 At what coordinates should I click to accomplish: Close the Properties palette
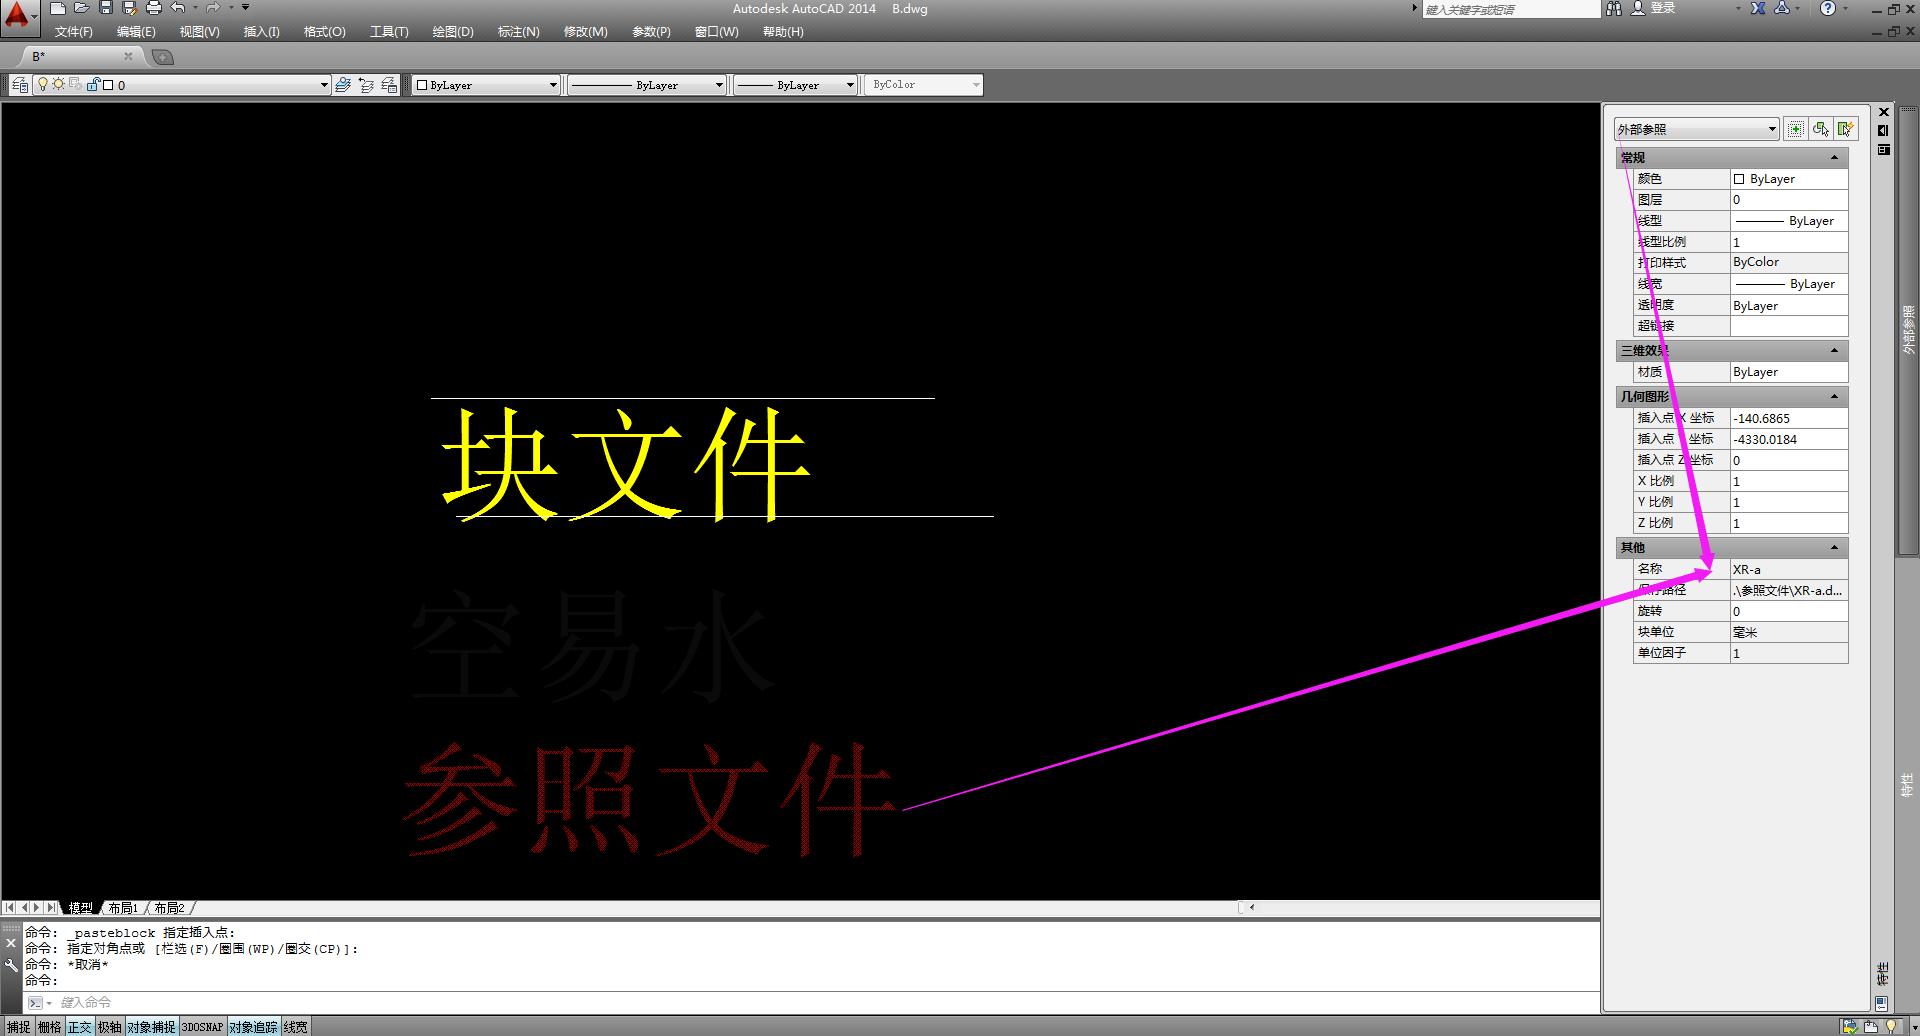coord(1884,112)
